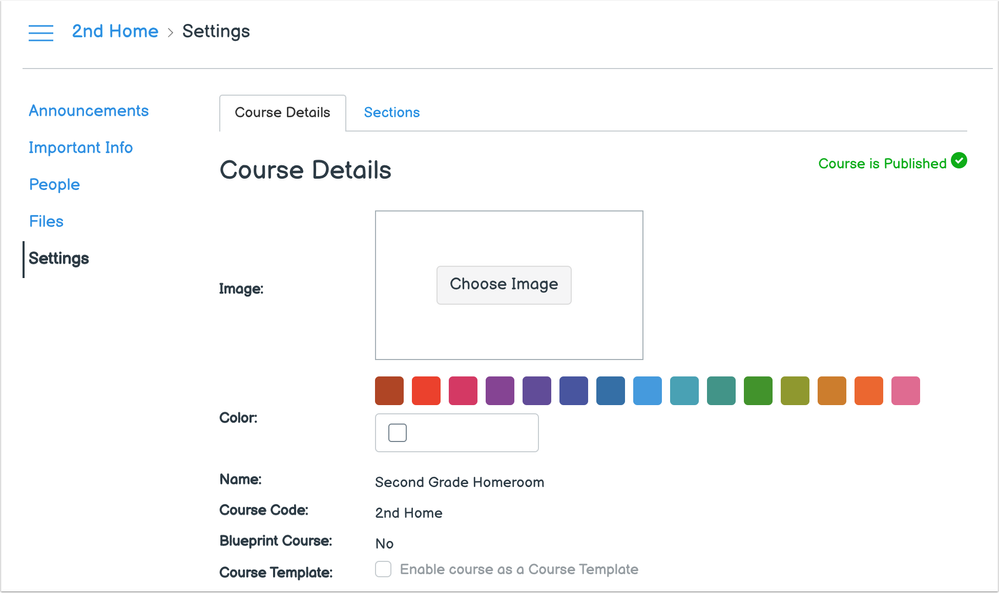Open the People page link
Image resolution: width=999 pixels, height=593 pixels.
tap(54, 185)
